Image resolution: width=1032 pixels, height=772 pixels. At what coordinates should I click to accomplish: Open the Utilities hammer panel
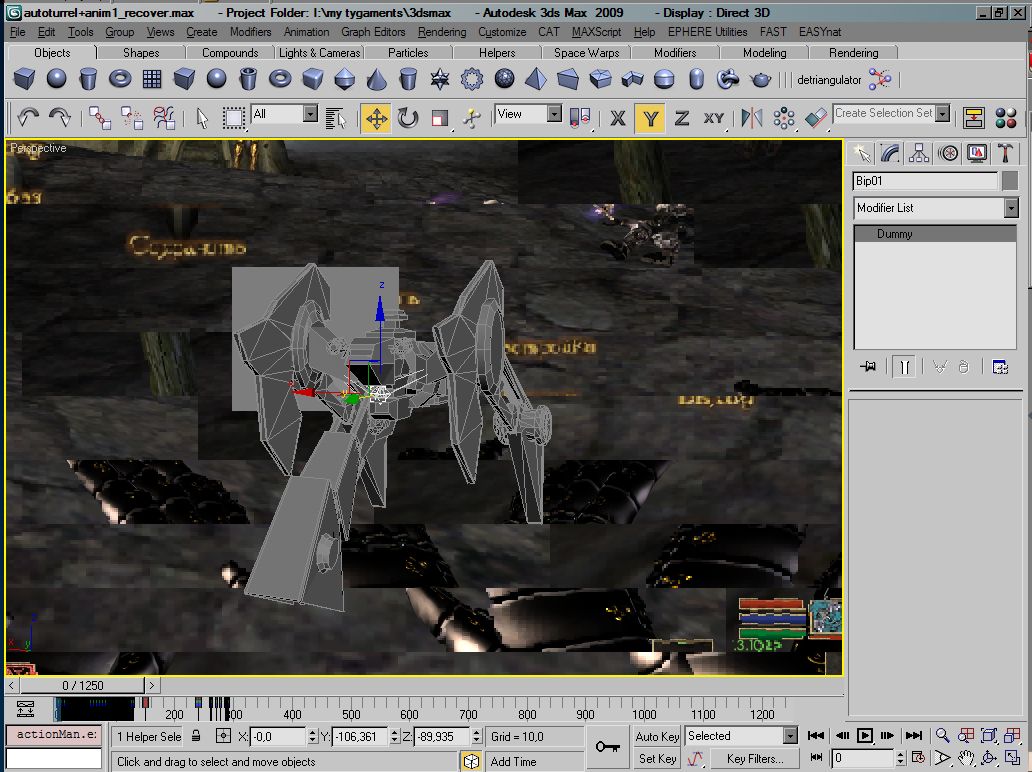[1005, 153]
